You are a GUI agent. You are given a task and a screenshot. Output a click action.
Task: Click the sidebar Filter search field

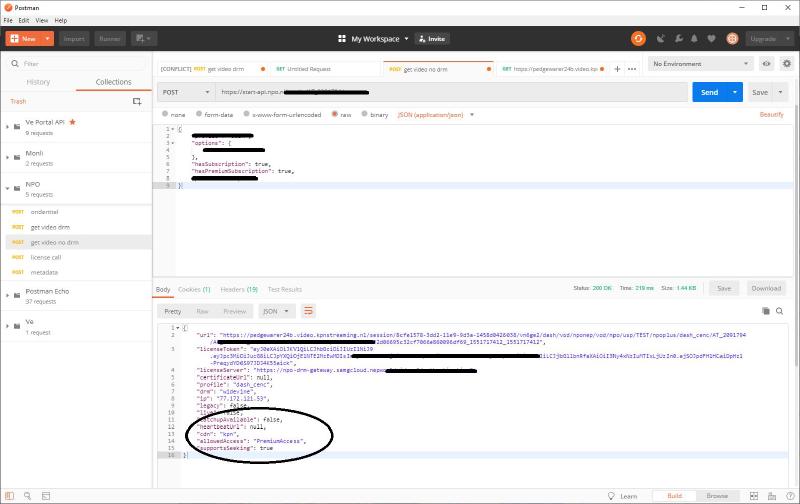[80, 63]
